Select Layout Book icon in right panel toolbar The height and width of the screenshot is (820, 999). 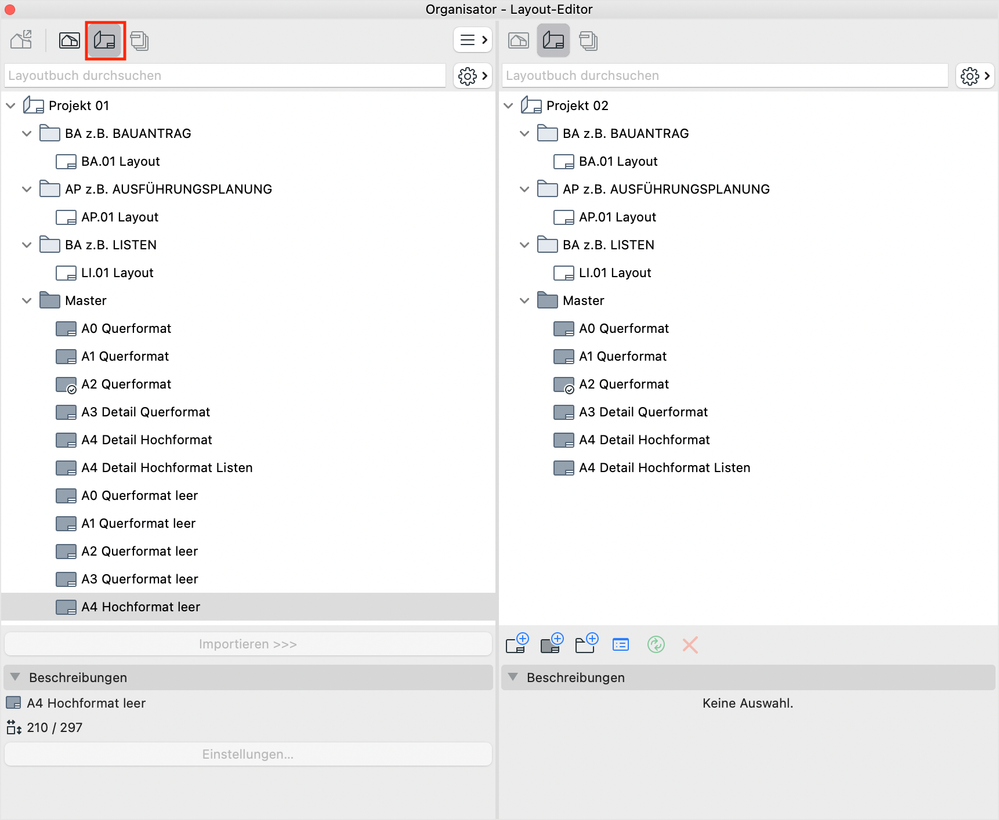coord(553,40)
